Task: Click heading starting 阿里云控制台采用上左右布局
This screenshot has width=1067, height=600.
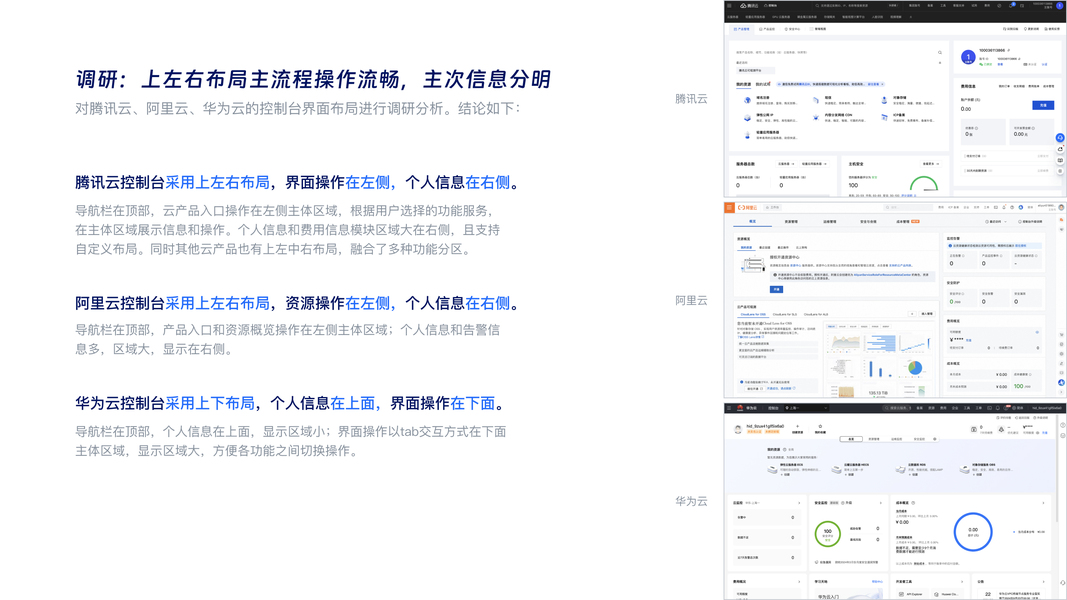Action: tap(297, 303)
